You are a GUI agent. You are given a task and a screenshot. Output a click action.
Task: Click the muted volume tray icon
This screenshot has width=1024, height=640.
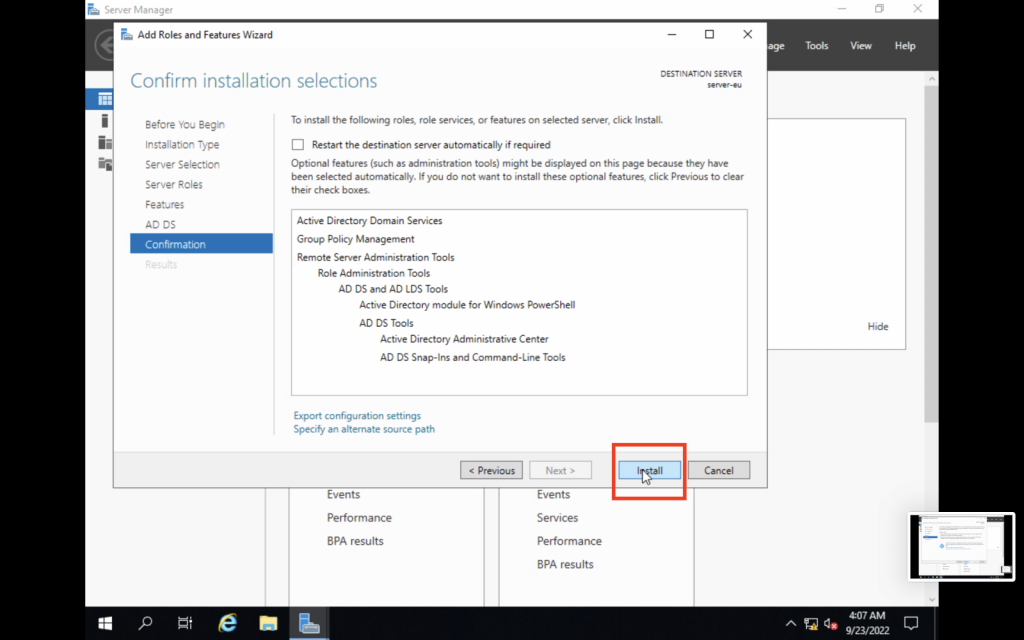(x=831, y=624)
